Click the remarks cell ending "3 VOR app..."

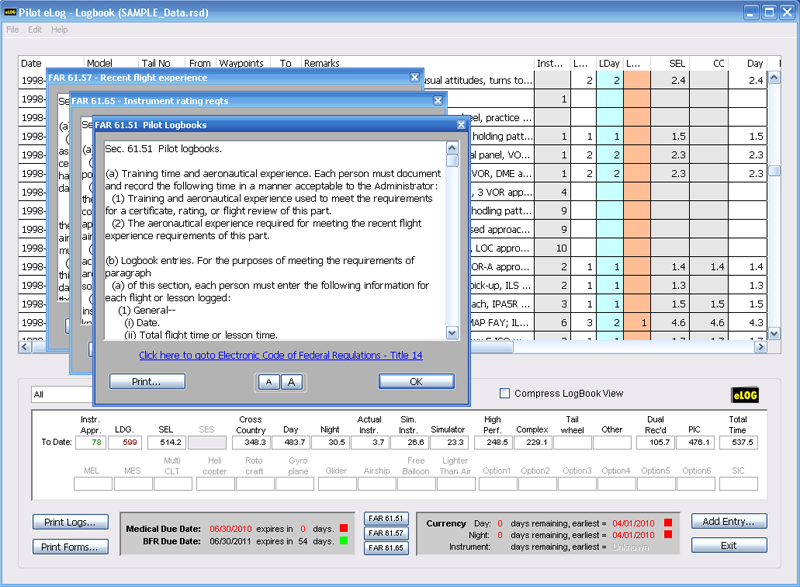(502, 192)
